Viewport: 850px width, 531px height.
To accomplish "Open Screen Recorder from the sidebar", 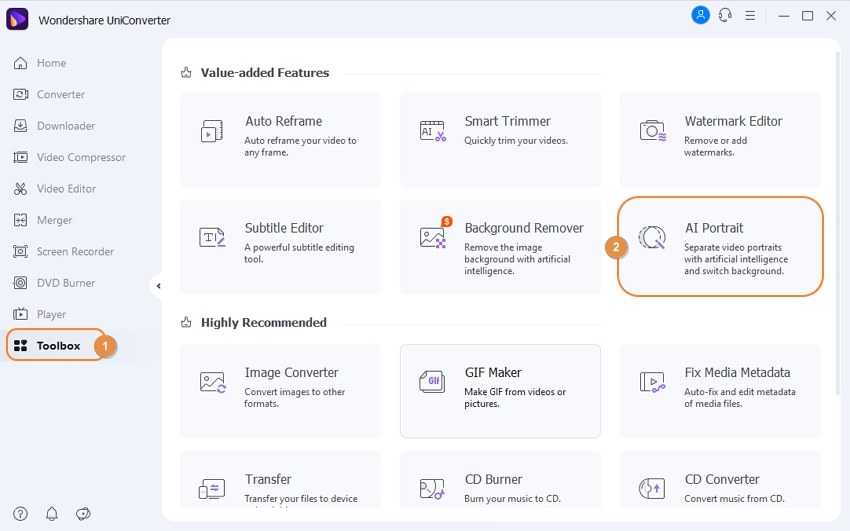I will [x=75, y=252].
